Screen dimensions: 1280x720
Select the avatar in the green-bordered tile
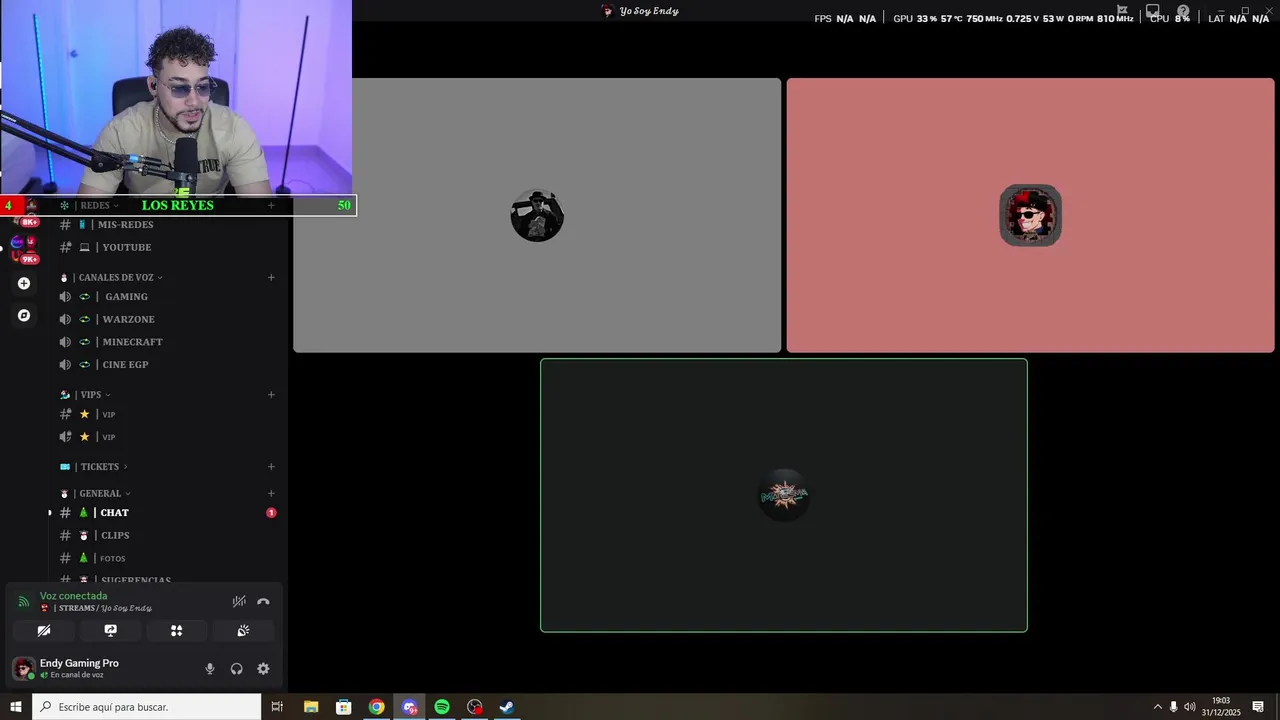pyautogui.click(x=784, y=495)
